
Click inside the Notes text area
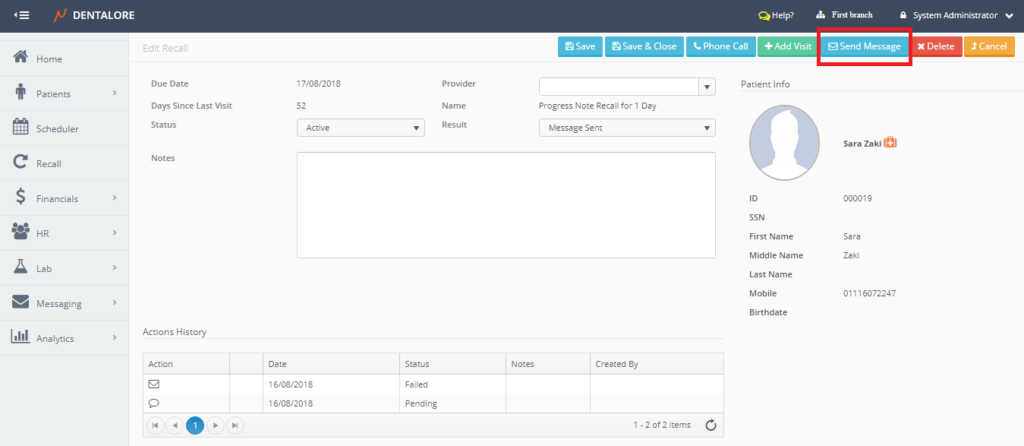click(x=505, y=205)
